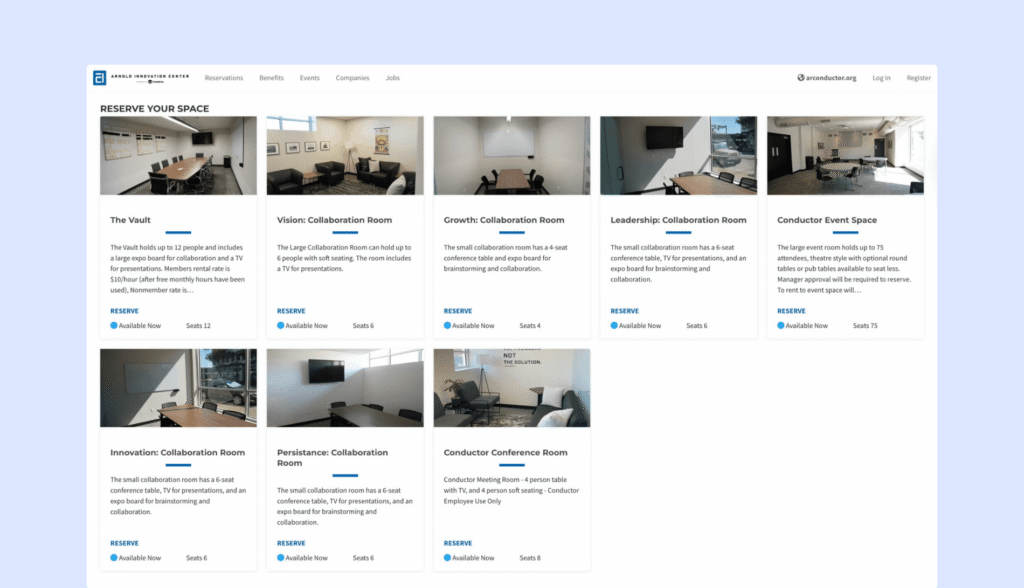Click RESERVE on Persistance: Collaboration Room

click(x=290, y=543)
